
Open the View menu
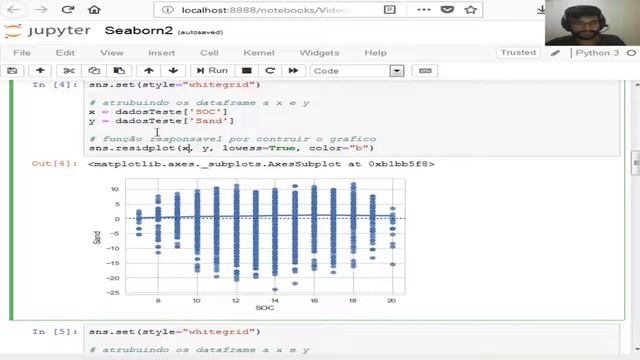[x=112, y=53]
